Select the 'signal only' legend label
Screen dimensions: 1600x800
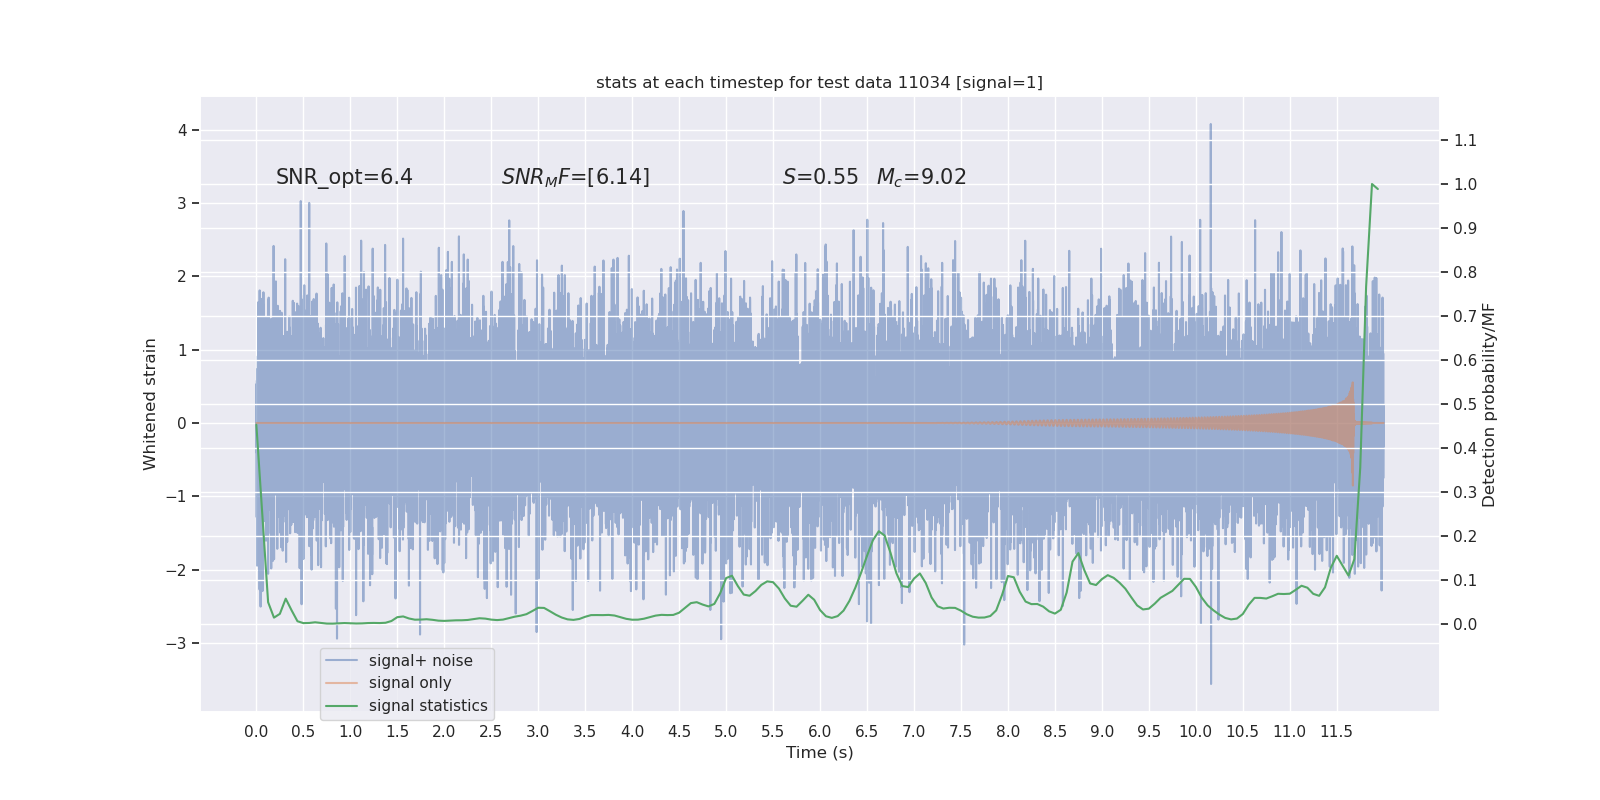tap(410, 683)
